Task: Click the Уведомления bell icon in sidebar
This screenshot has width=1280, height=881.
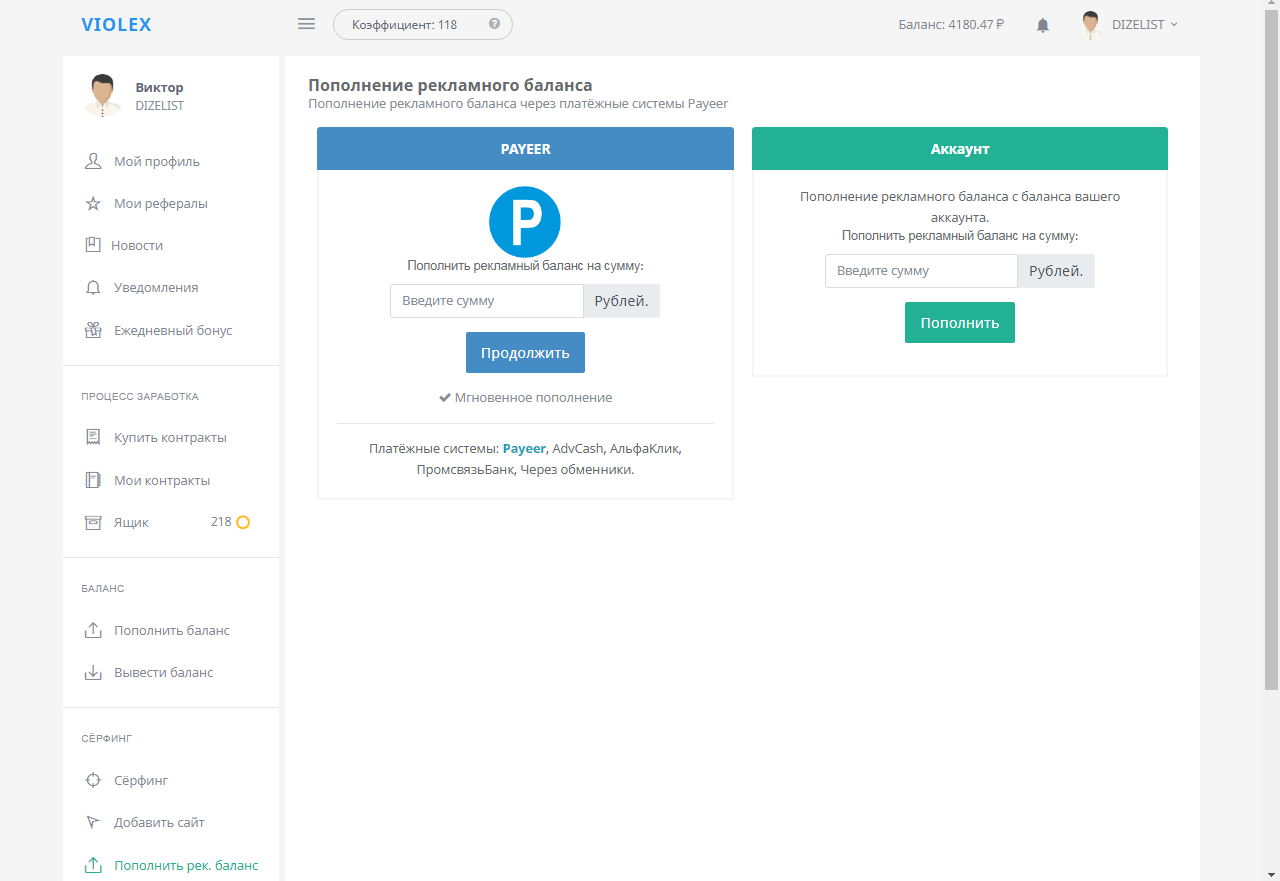Action: click(93, 287)
